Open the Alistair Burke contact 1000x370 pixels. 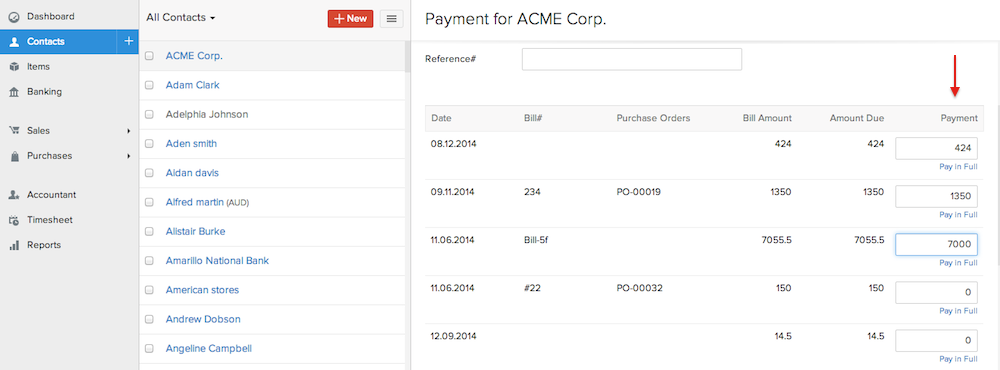coord(195,231)
